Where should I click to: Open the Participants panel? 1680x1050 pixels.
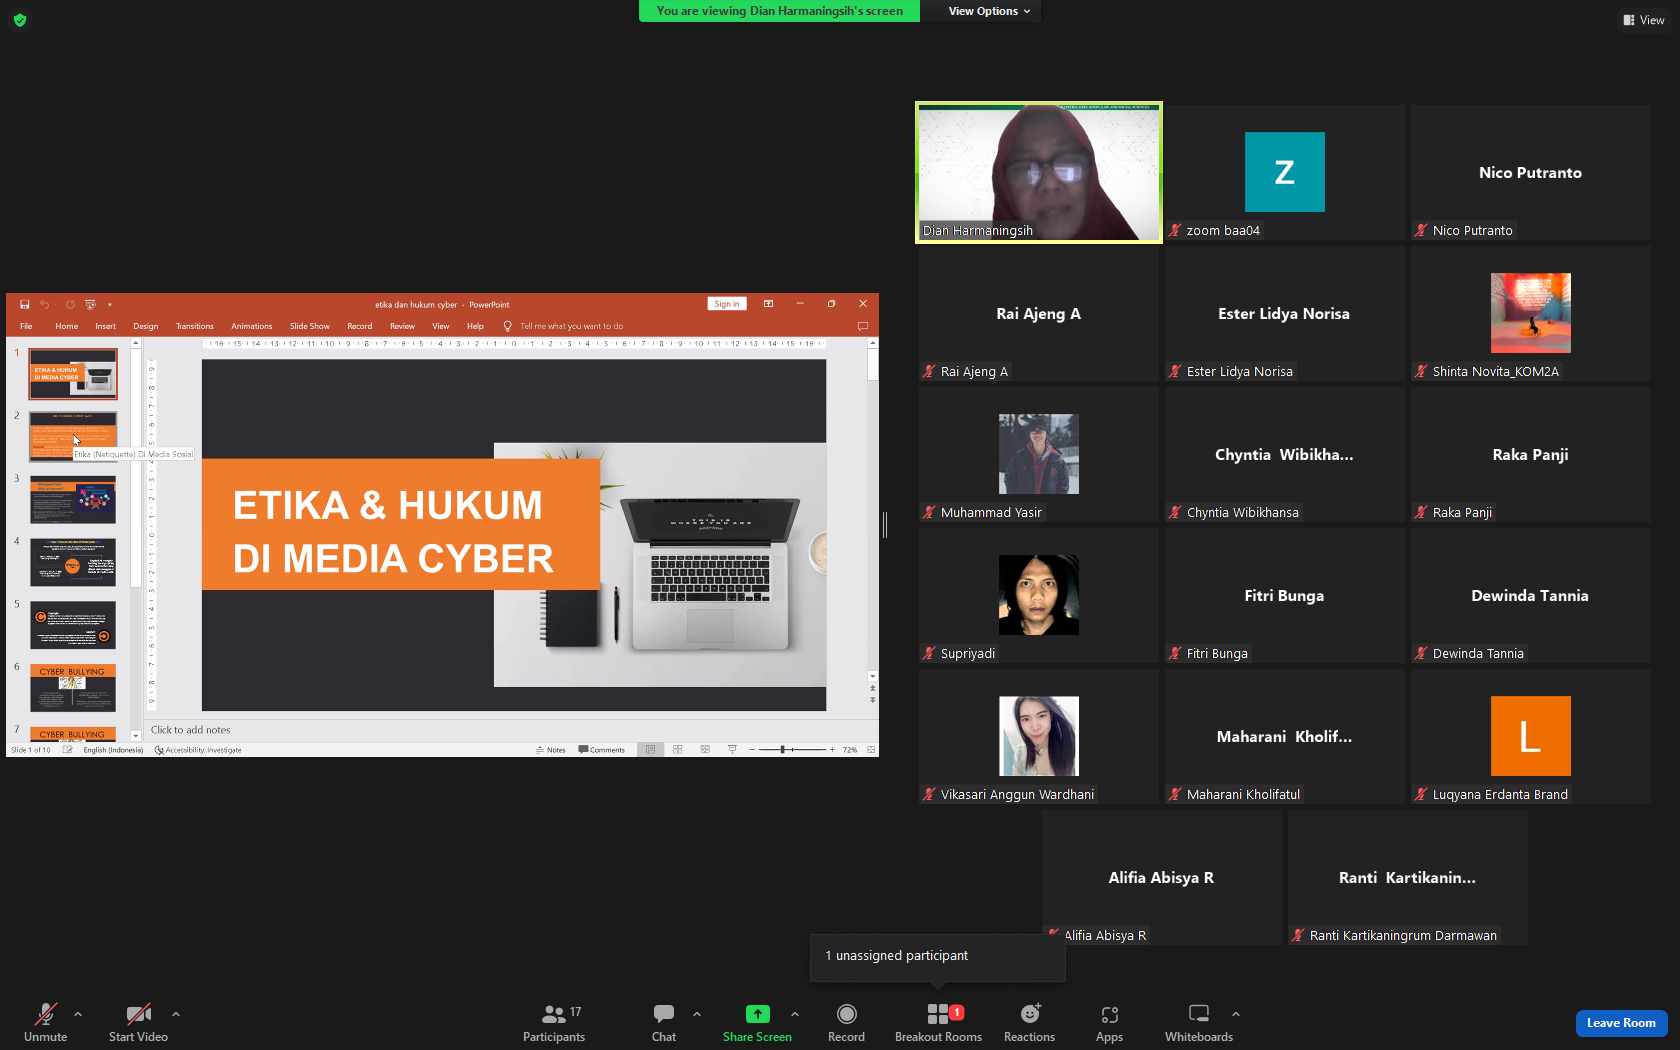[554, 1022]
